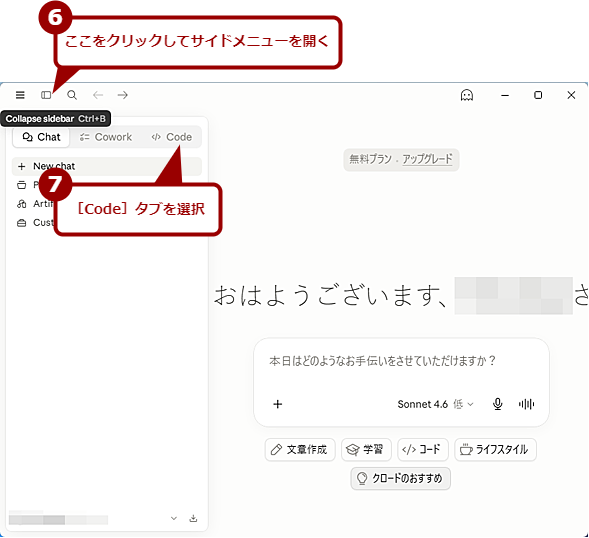589x538 pixels.
Task: Open Artifacts via its sidebar icon
Action: [x=21, y=204]
